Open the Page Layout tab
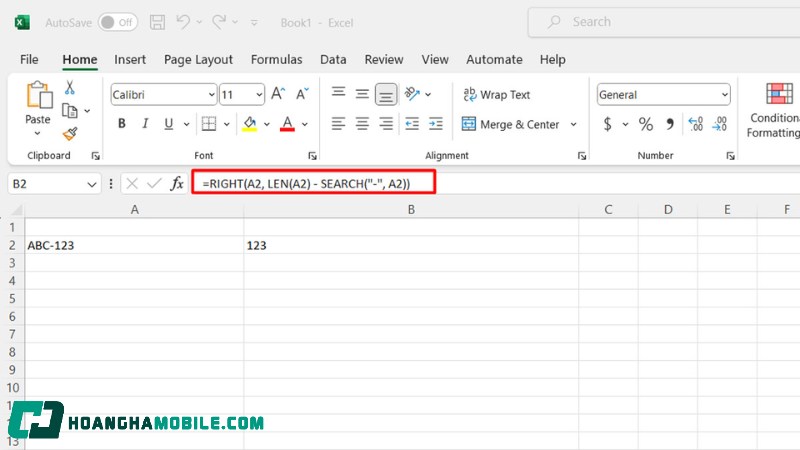Image resolution: width=800 pixels, height=450 pixels. click(x=198, y=60)
